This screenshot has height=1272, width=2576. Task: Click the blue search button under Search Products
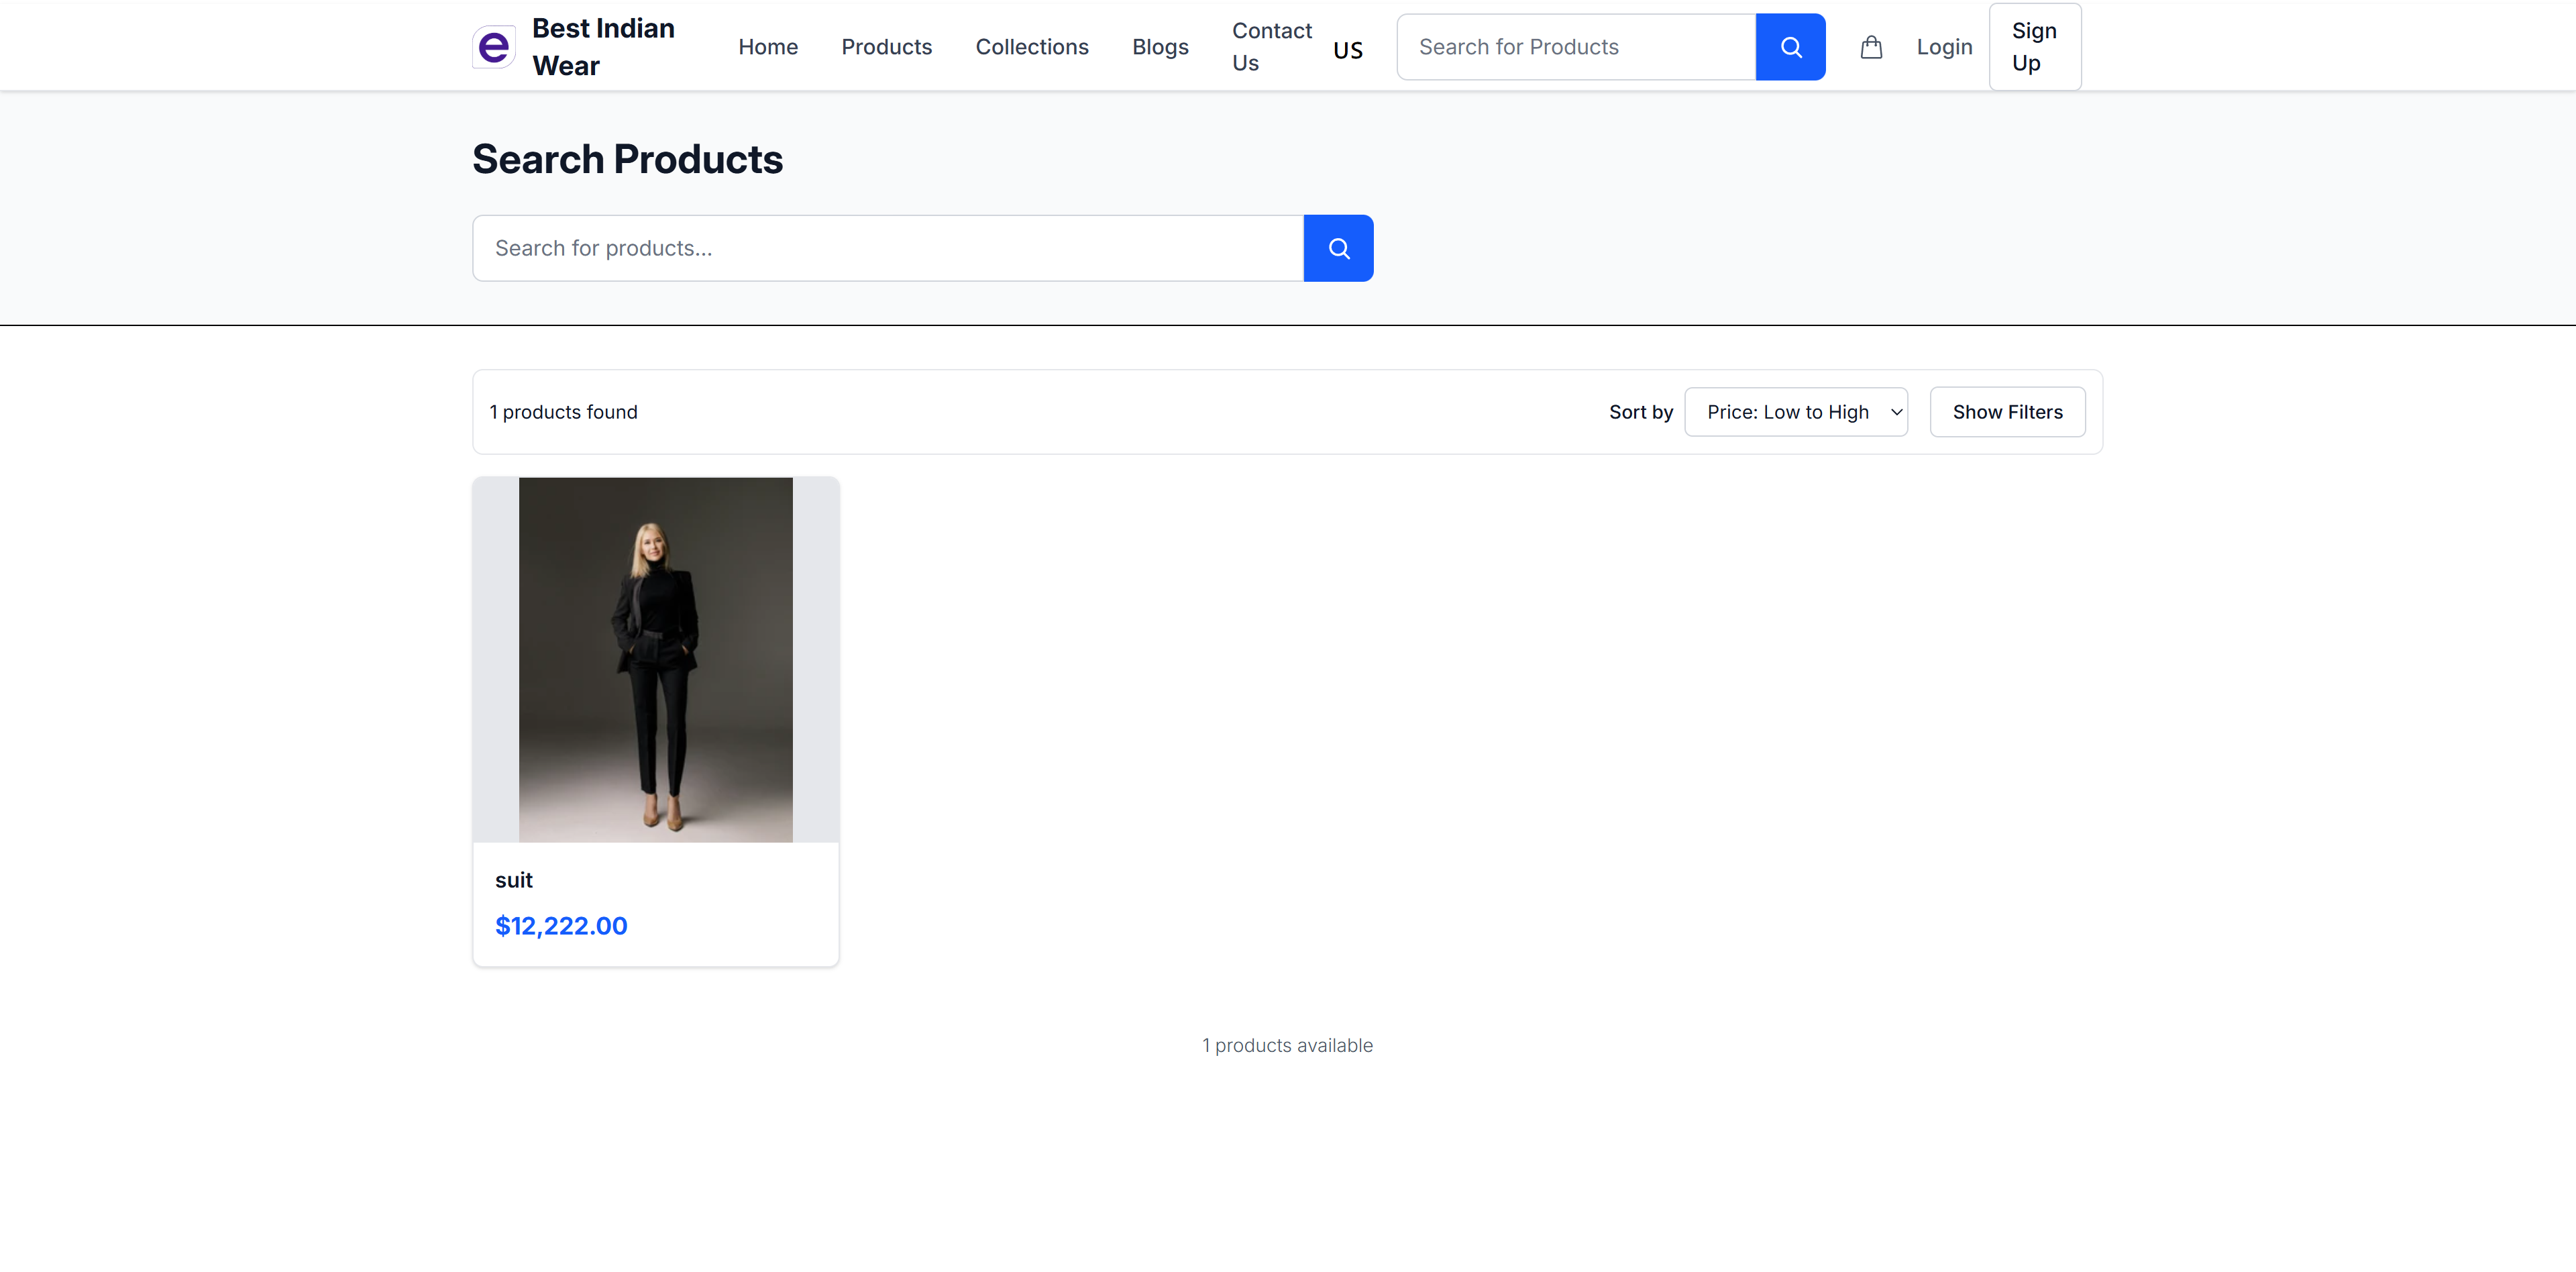point(1338,247)
